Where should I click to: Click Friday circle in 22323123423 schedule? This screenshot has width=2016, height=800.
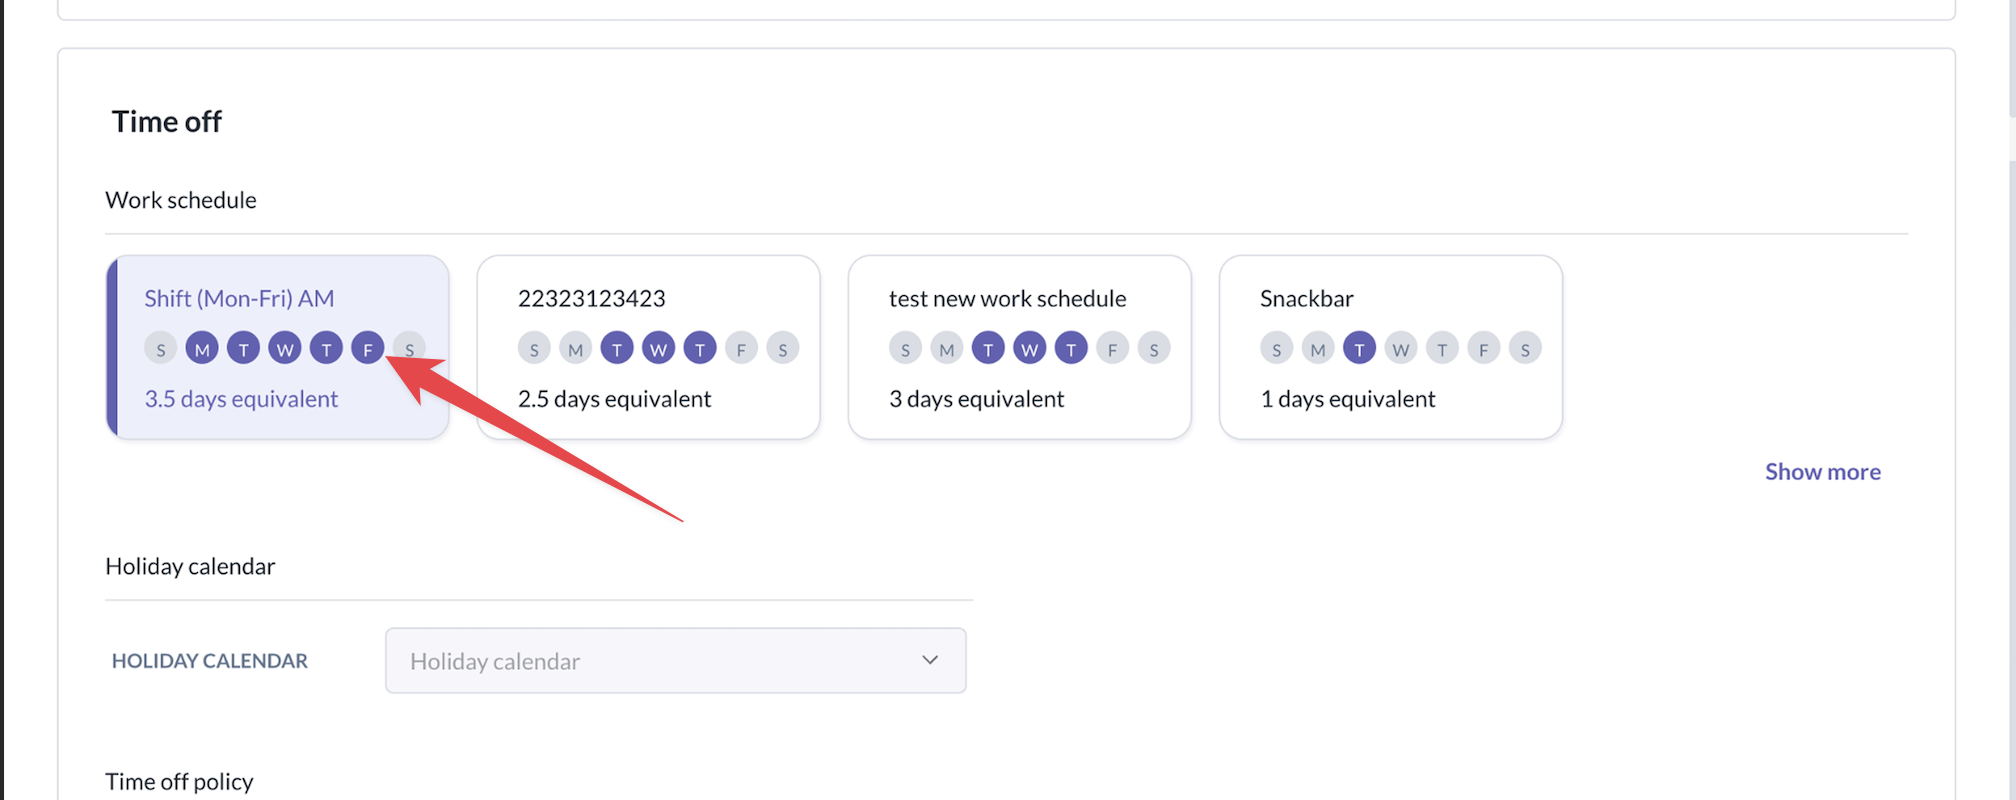tap(741, 349)
